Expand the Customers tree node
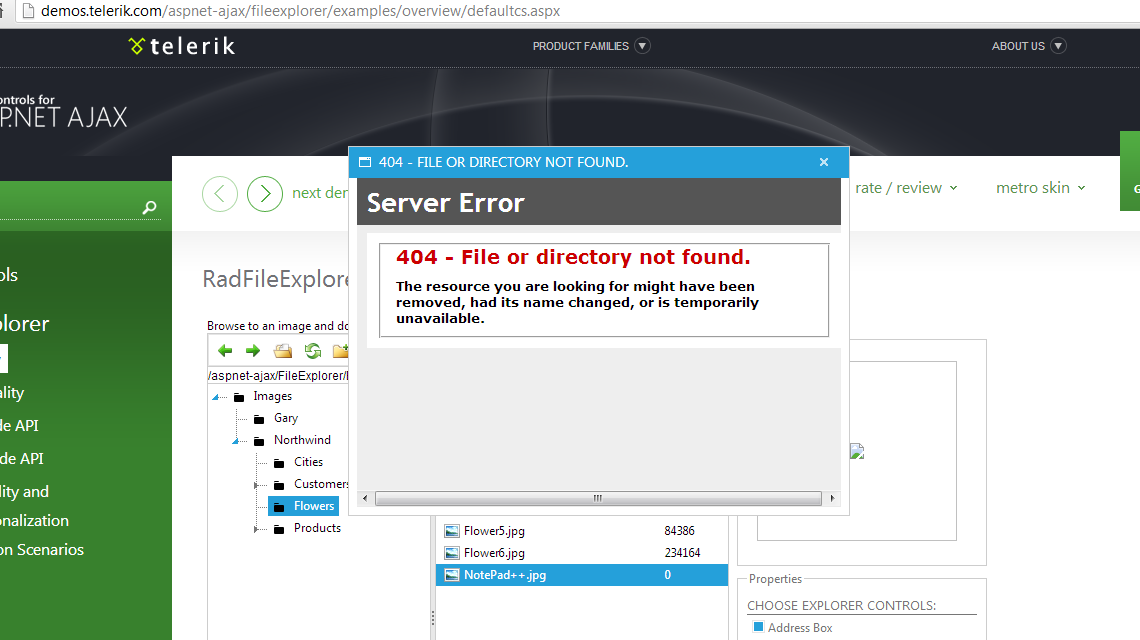The height and width of the screenshot is (640, 1140). click(257, 485)
